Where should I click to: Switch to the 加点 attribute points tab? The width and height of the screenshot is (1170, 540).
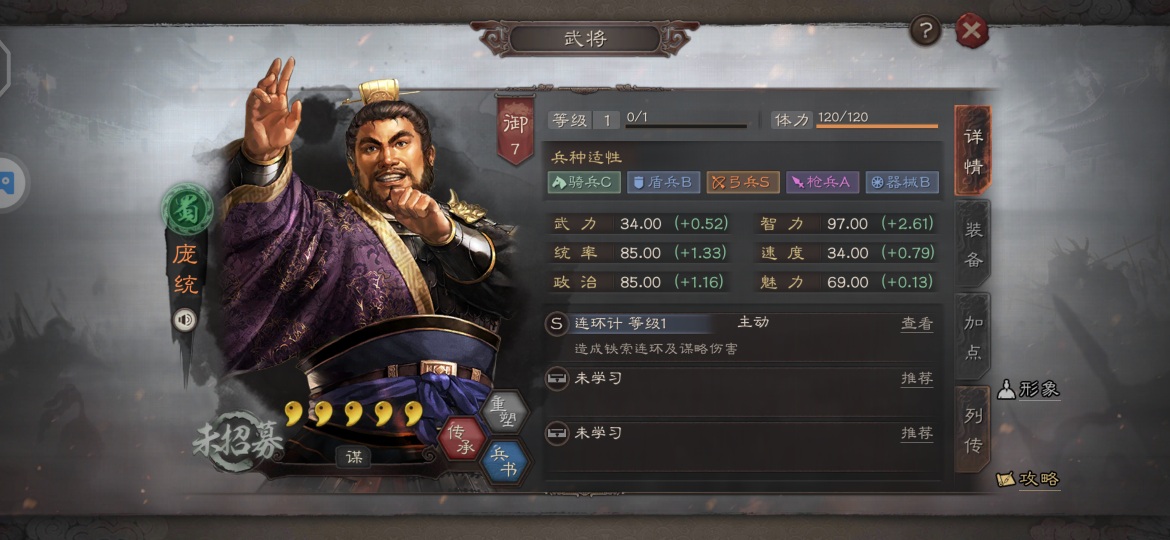click(x=973, y=337)
